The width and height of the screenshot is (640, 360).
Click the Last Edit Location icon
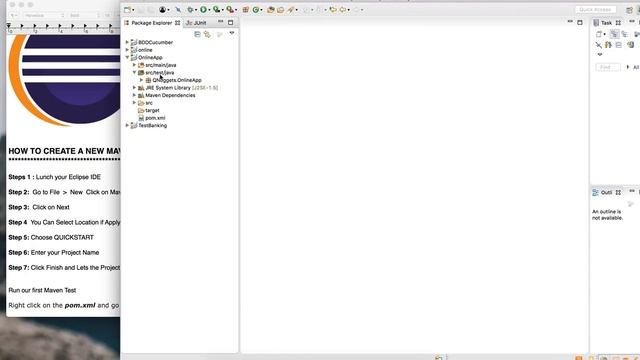point(333,9)
